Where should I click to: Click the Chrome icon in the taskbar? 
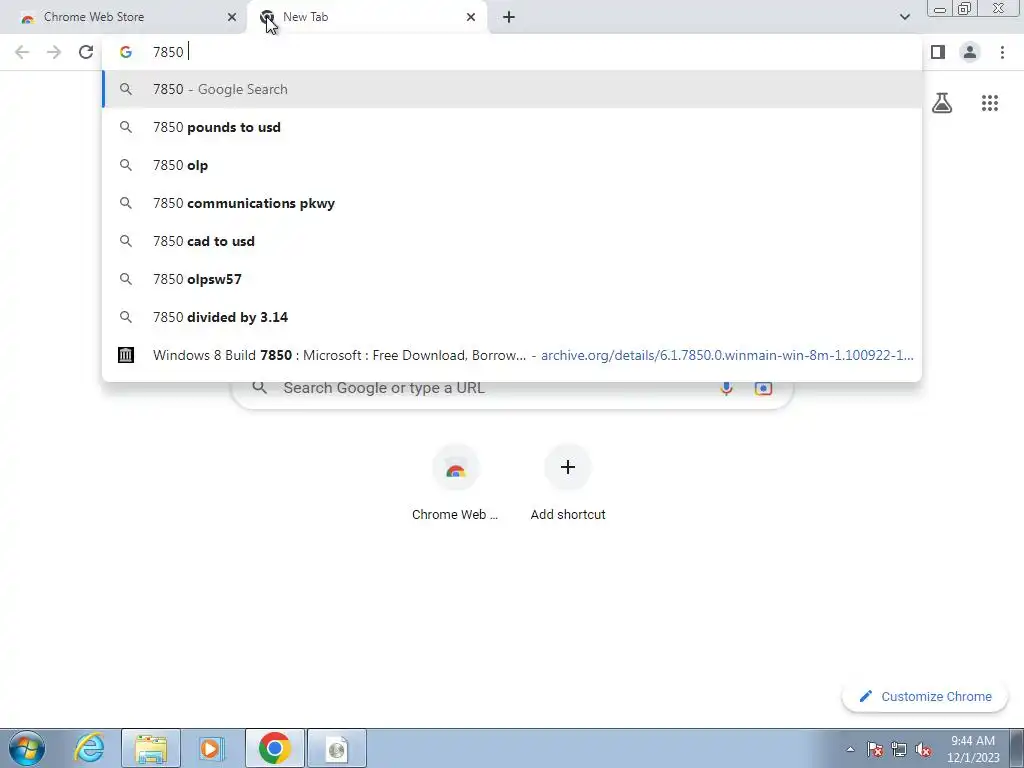(x=274, y=748)
